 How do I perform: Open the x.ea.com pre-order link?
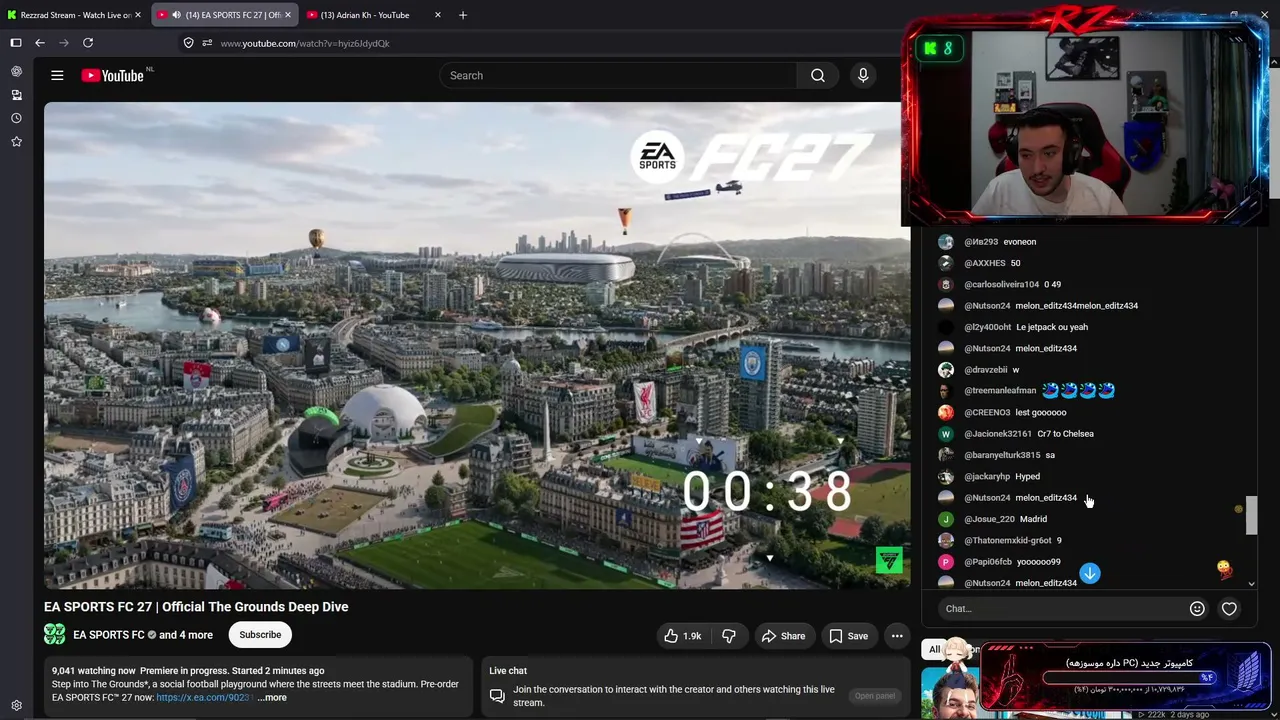click(205, 697)
